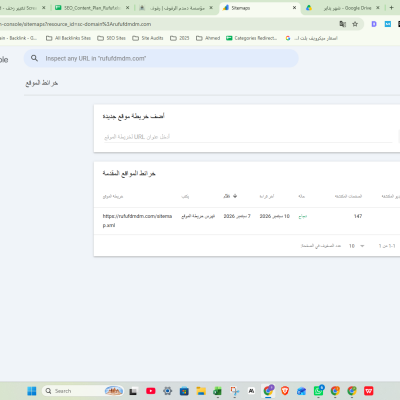Open Microsoft Store from the taskbar
Image resolution: width=400 pixels, height=400 pixels.
(x=184, y=391)
